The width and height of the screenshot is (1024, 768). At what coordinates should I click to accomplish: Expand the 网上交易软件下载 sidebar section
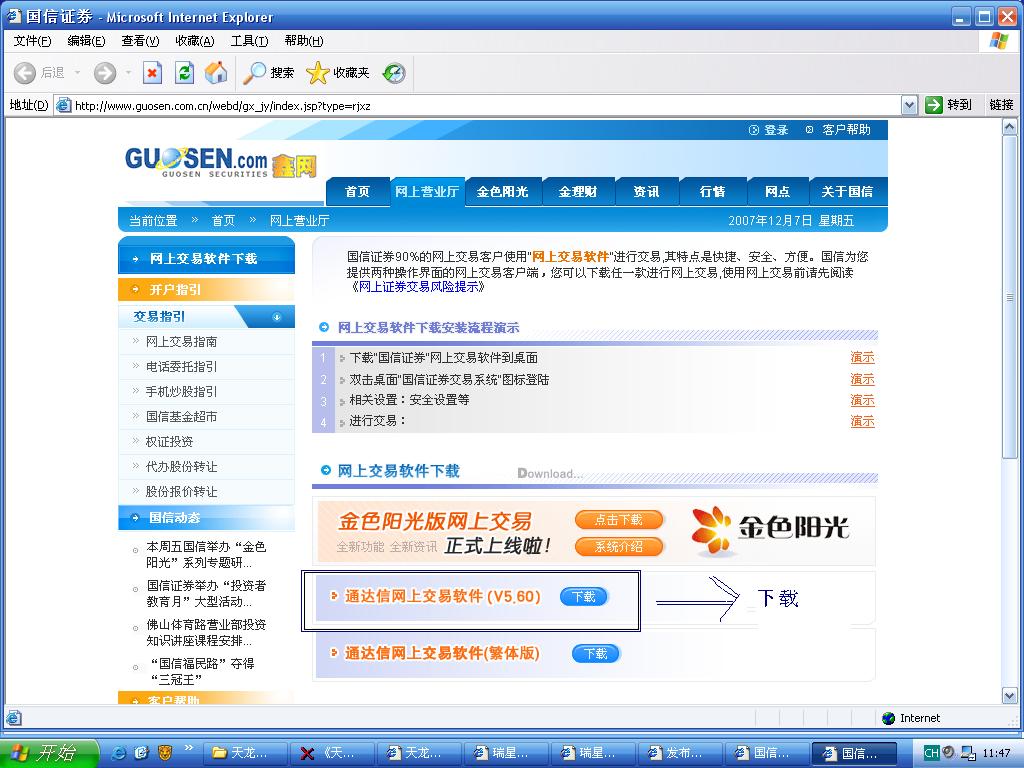206,259
